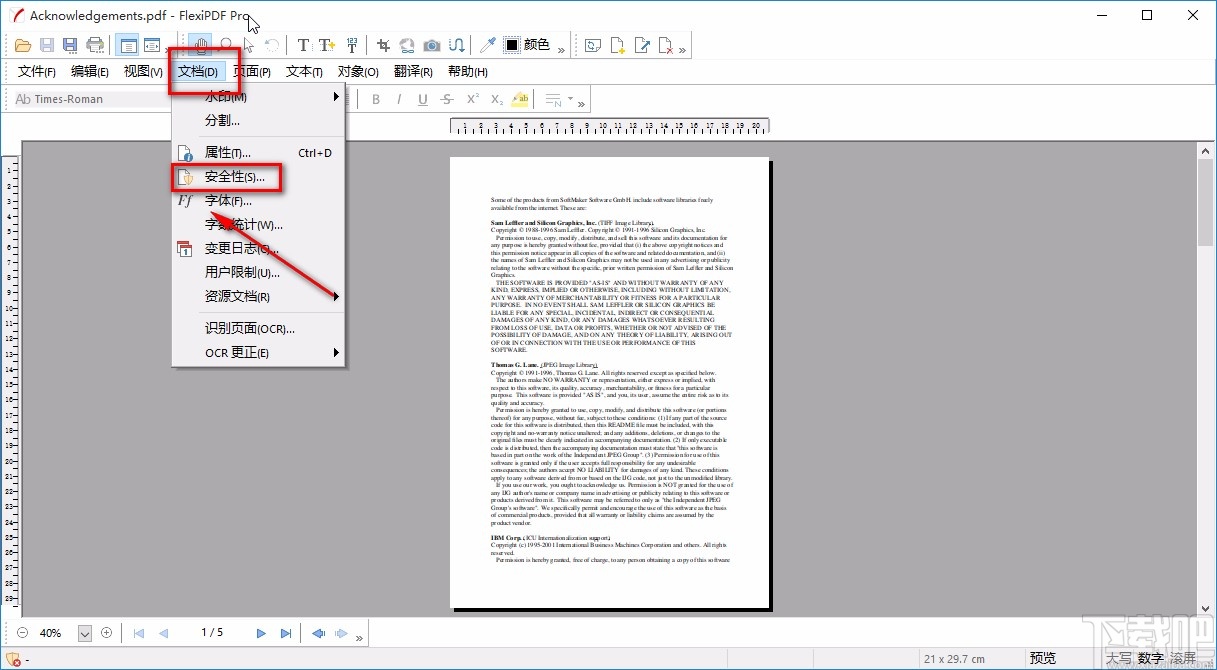Click the 1 / 5 page number field
The image size is (1217, 670).
point(212,633)
